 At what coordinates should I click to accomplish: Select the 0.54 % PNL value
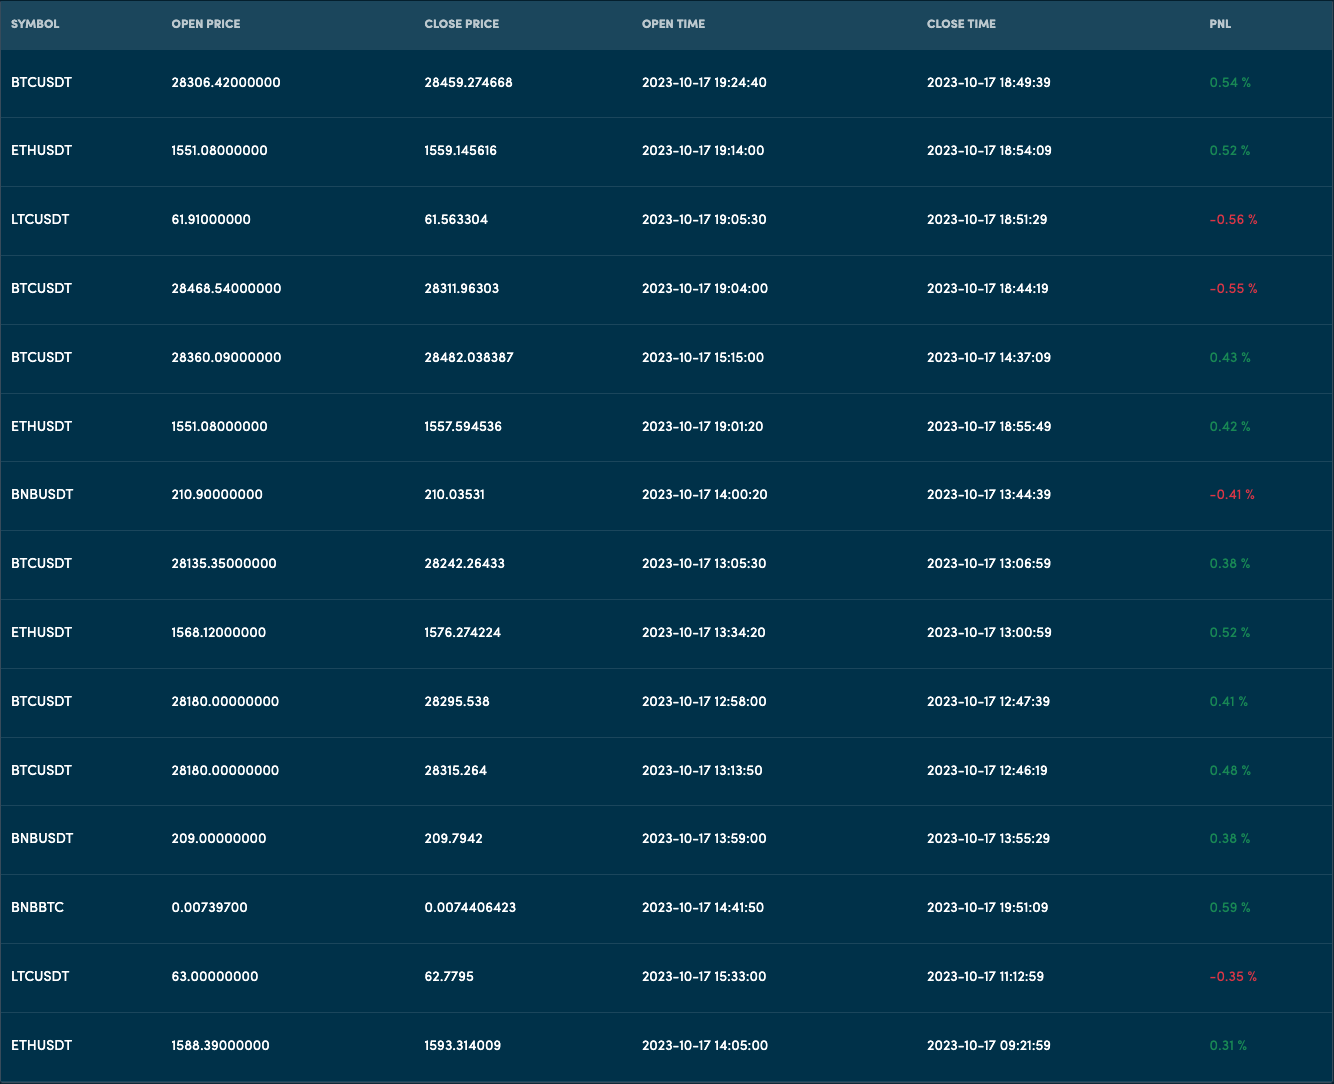[x=1230, y=83]
